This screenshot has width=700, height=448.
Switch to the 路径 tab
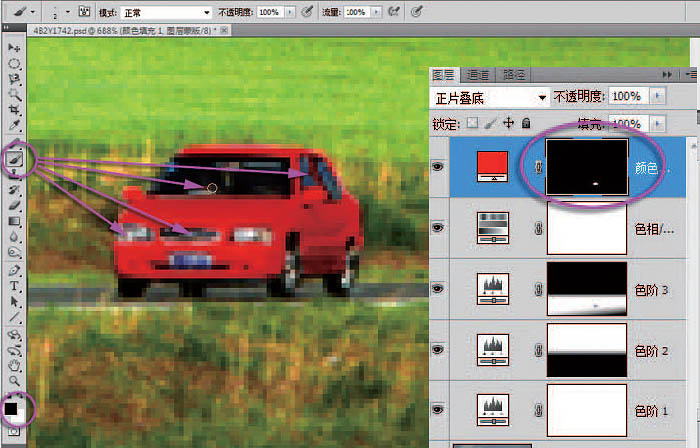514,75
